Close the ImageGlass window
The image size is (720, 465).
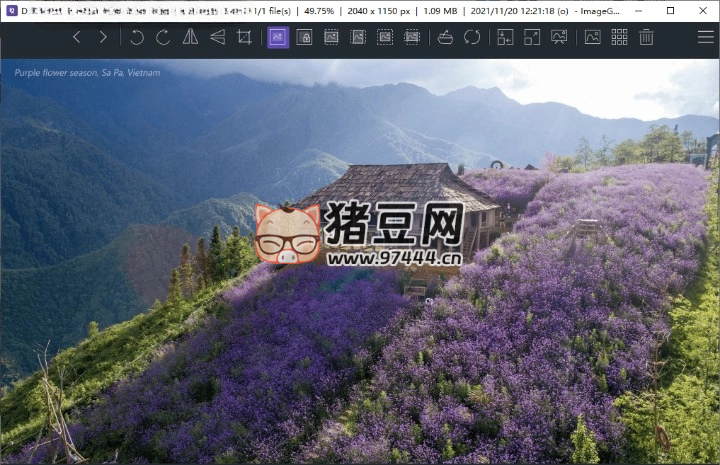tap(703, 11)
